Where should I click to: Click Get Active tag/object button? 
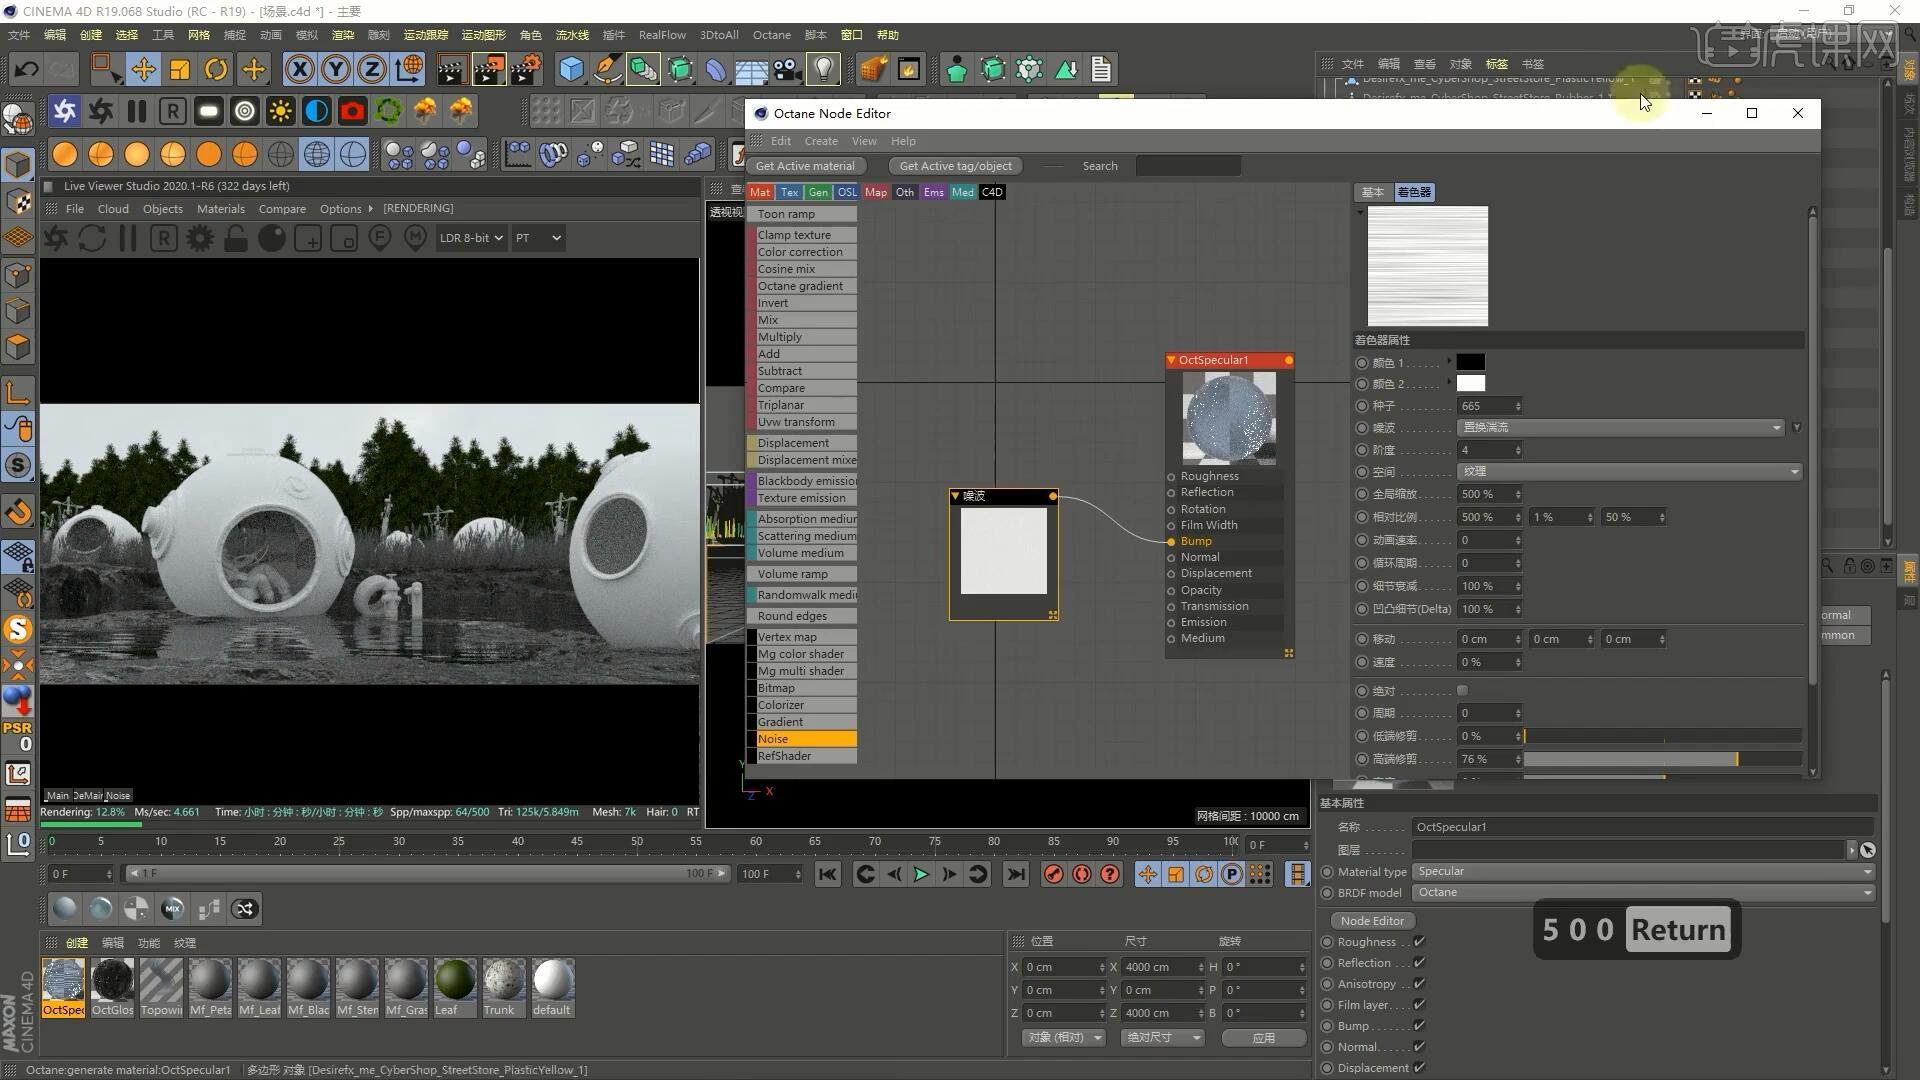click(x=955, y=166)
